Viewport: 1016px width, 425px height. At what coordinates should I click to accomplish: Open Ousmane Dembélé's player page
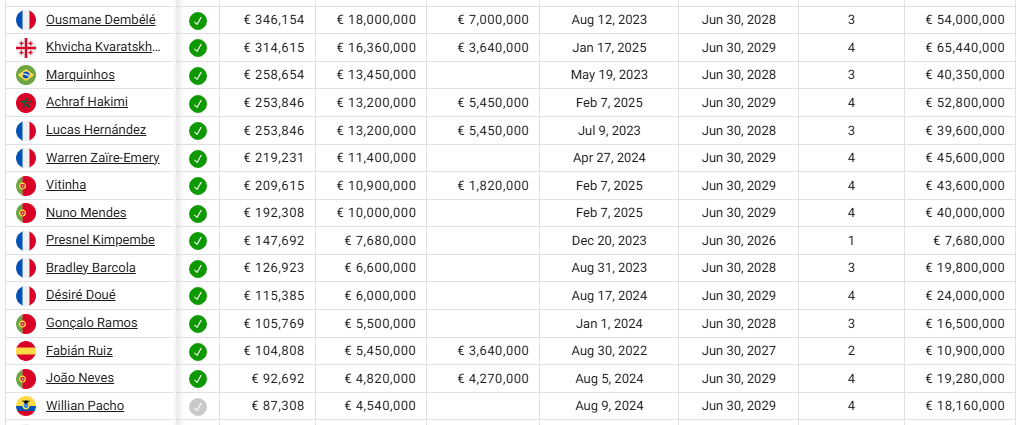tap(100, 19)
